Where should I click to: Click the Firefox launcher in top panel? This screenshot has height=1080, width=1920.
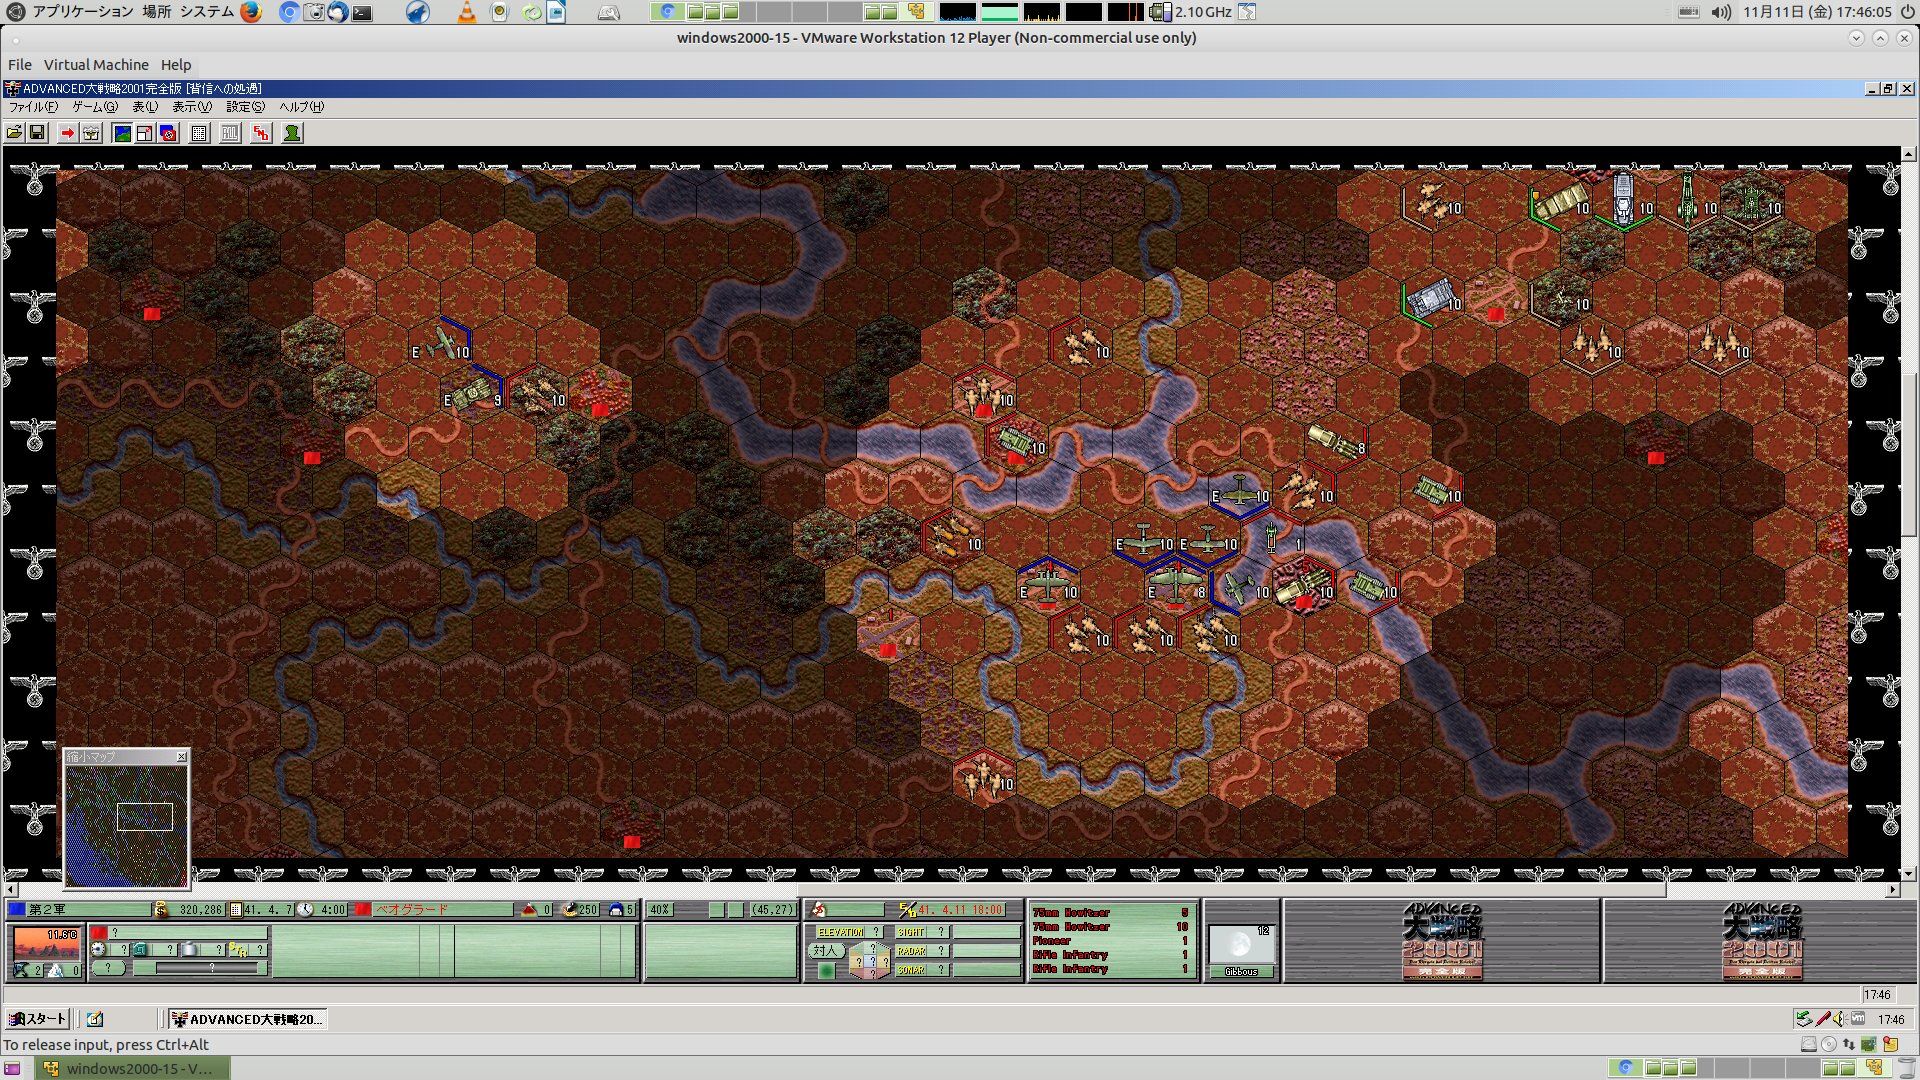pos(251,12)
